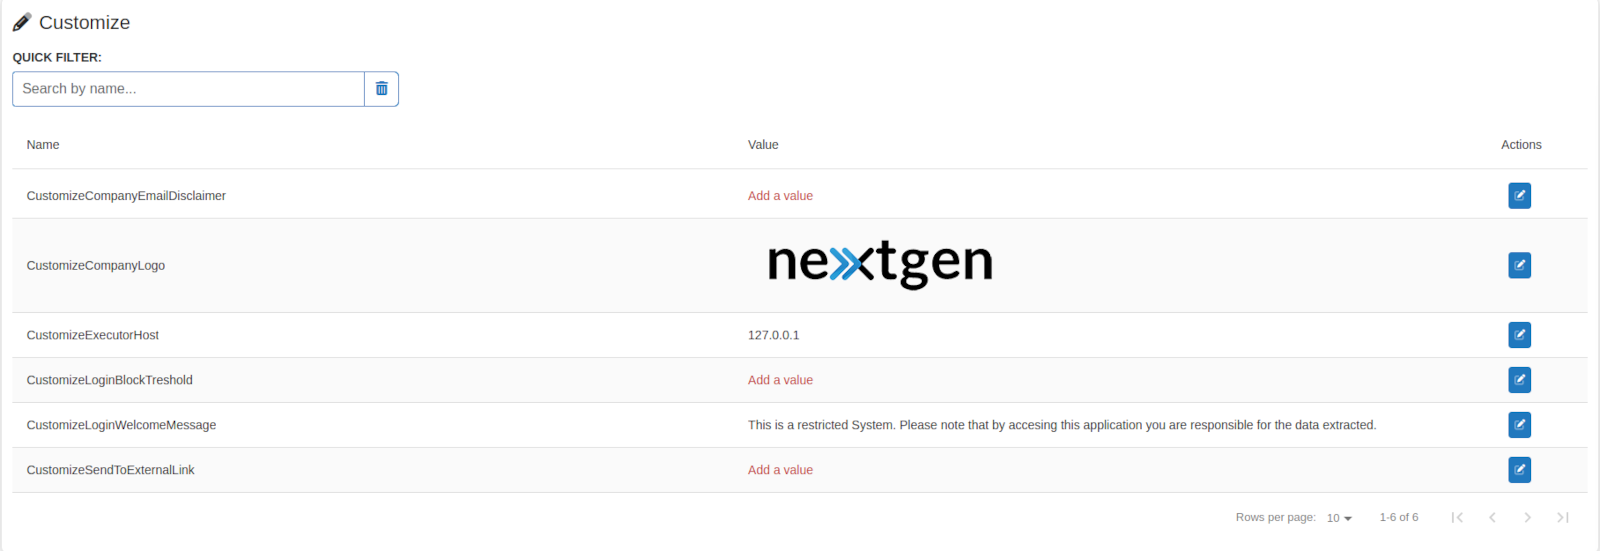
Task: Jump to the last page
Action: pos(1562,517)
